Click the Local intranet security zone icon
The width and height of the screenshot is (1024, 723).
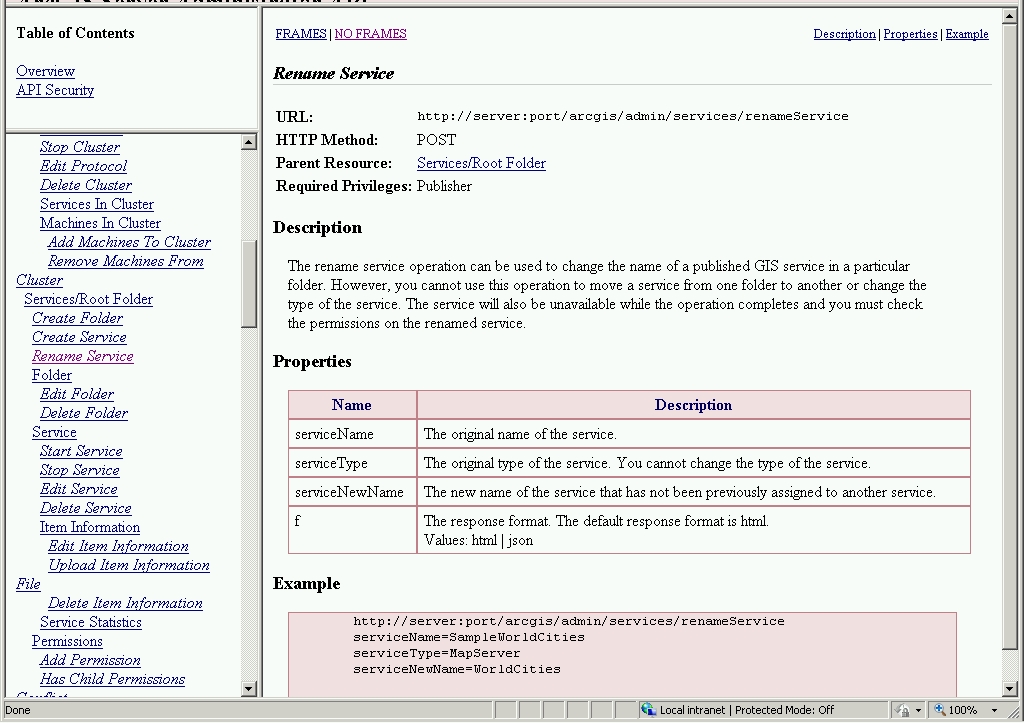[x=648, y=710]
